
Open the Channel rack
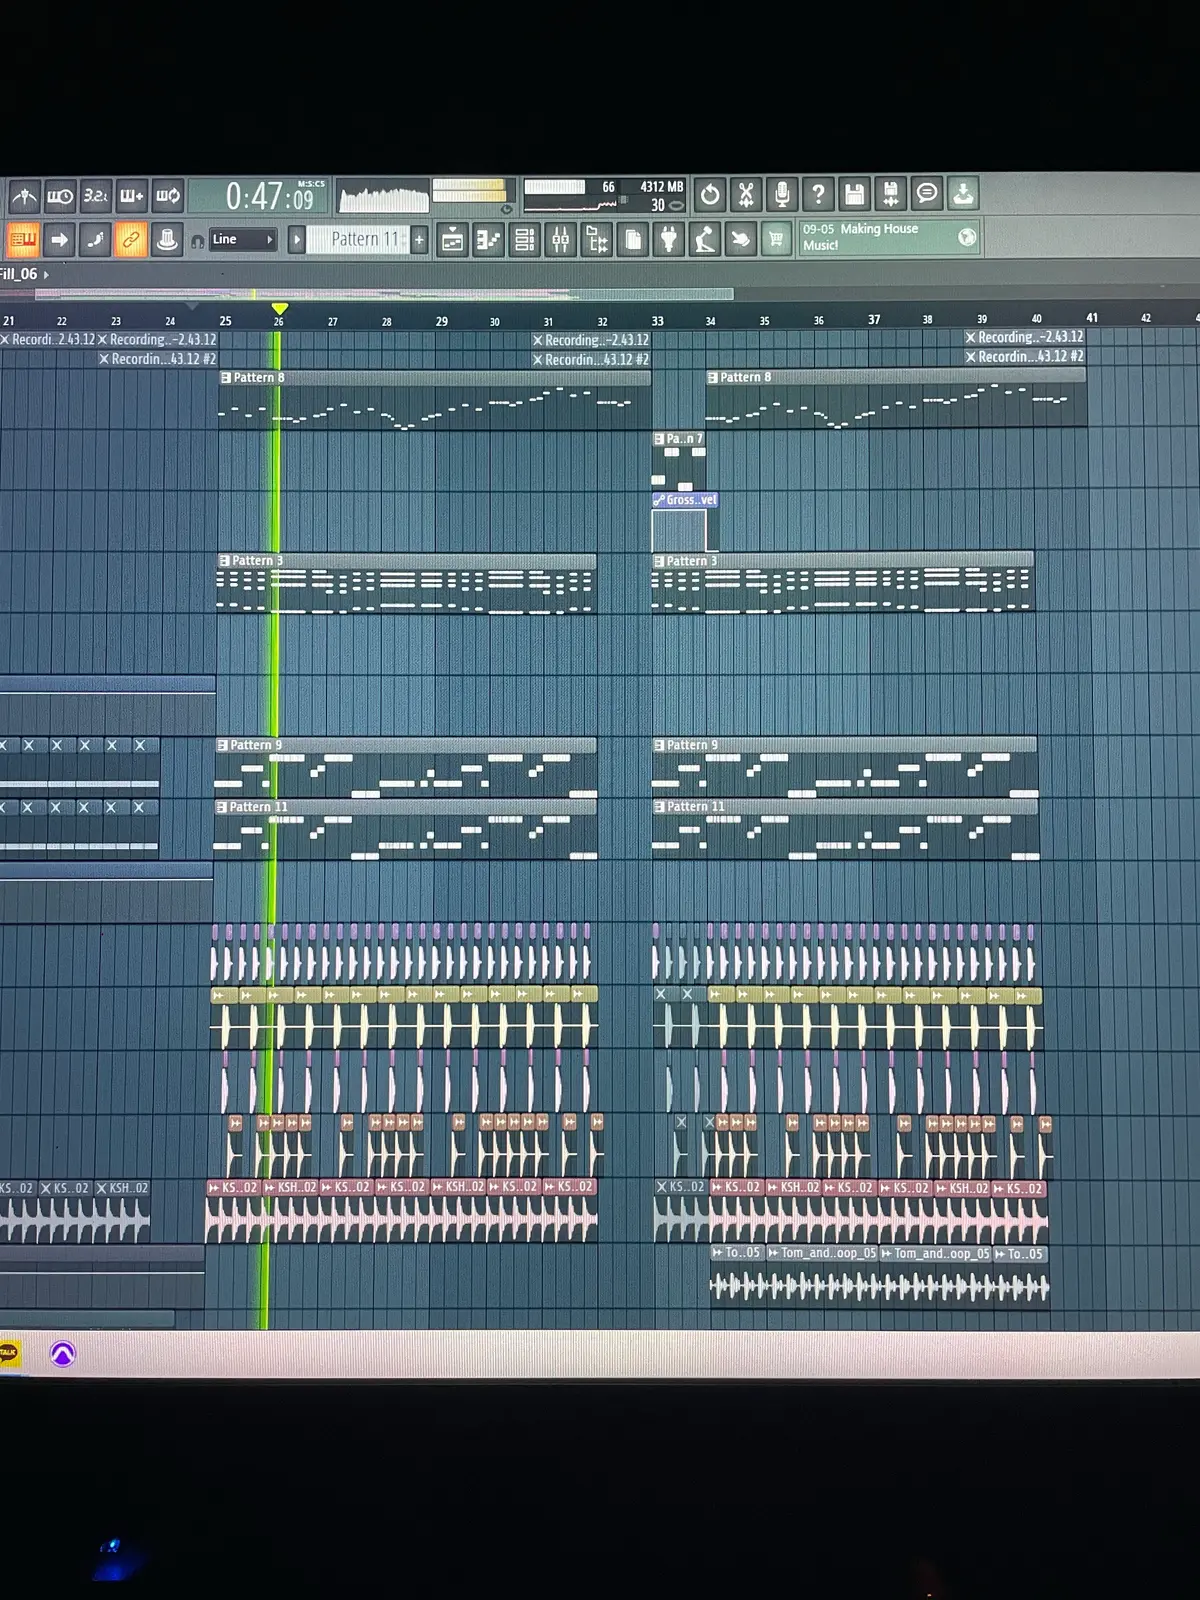pos(525,239)
